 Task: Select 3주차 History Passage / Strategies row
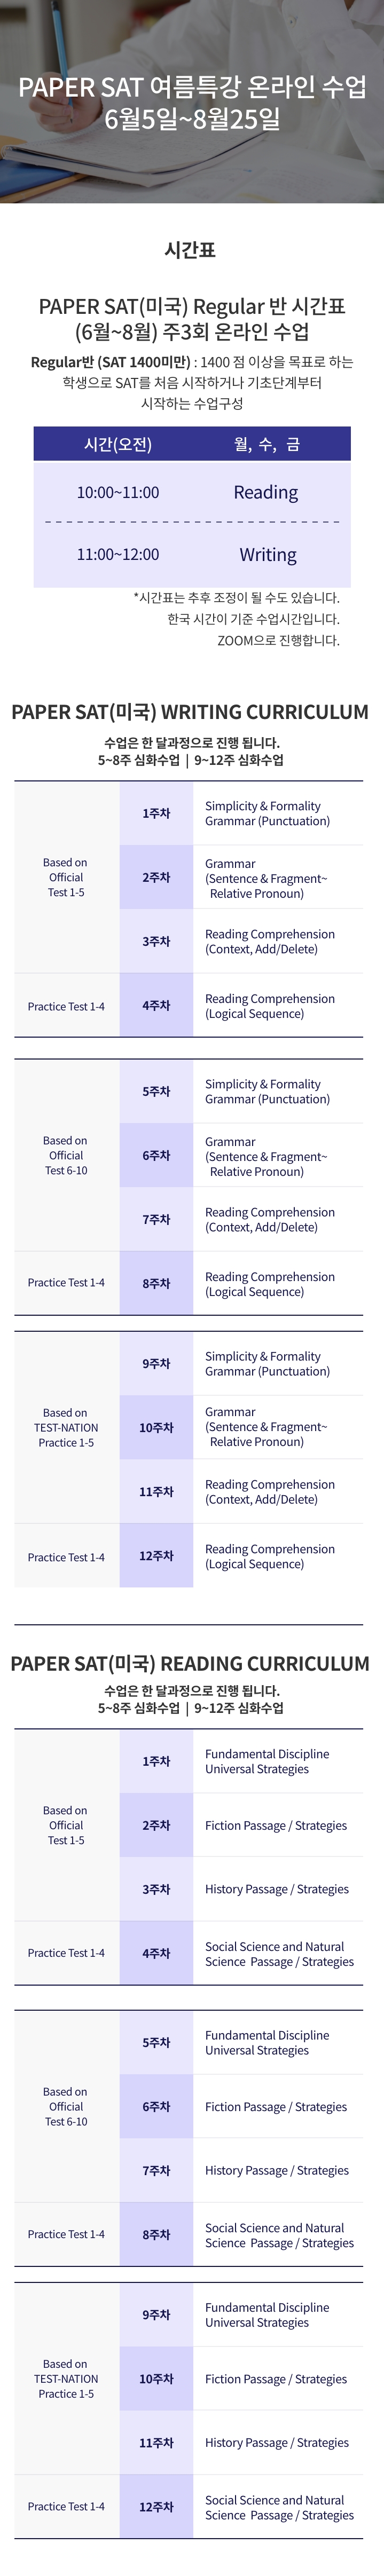coord(241,1889)
